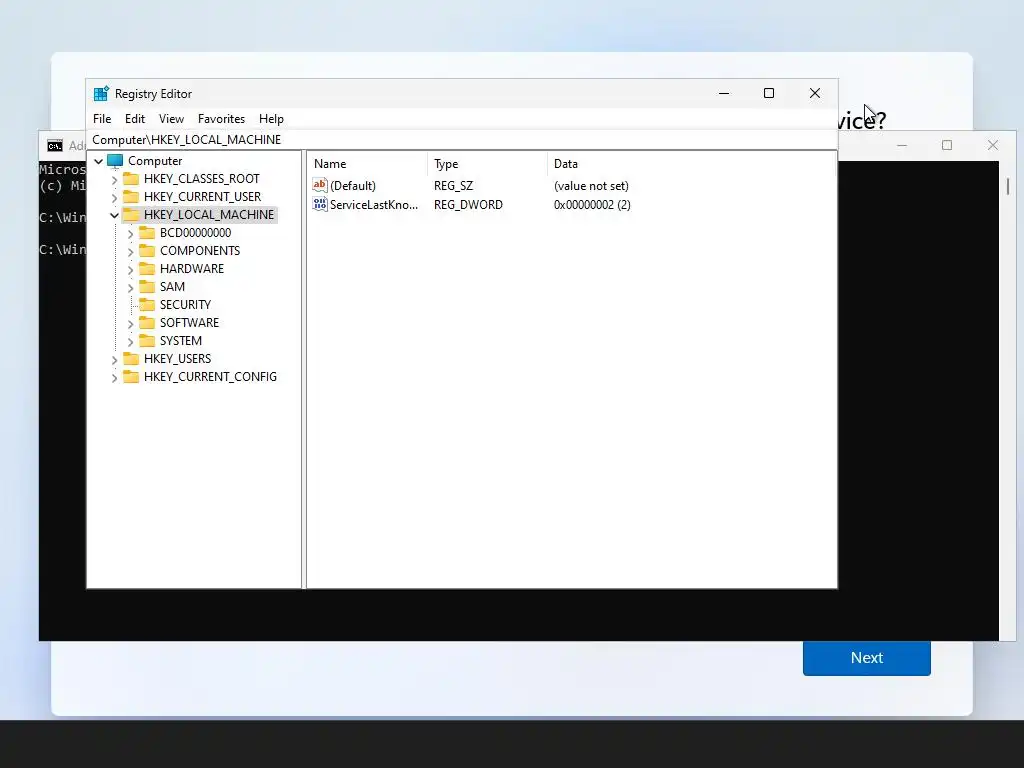1024x768 pixels.
Task: Expand the BCD00000000 subkey
Action: [131, 233]
